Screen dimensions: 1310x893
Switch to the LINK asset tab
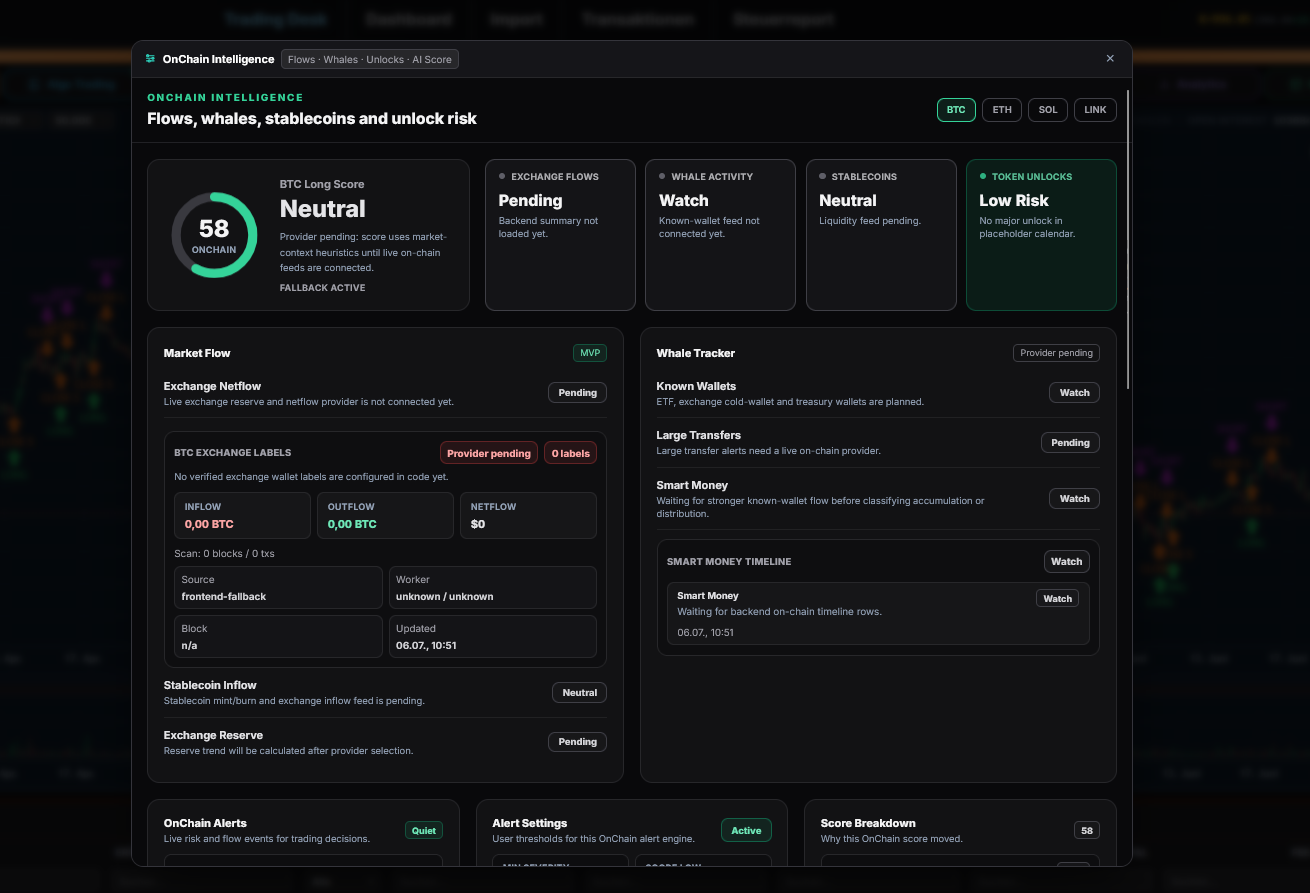point(1096,110)
